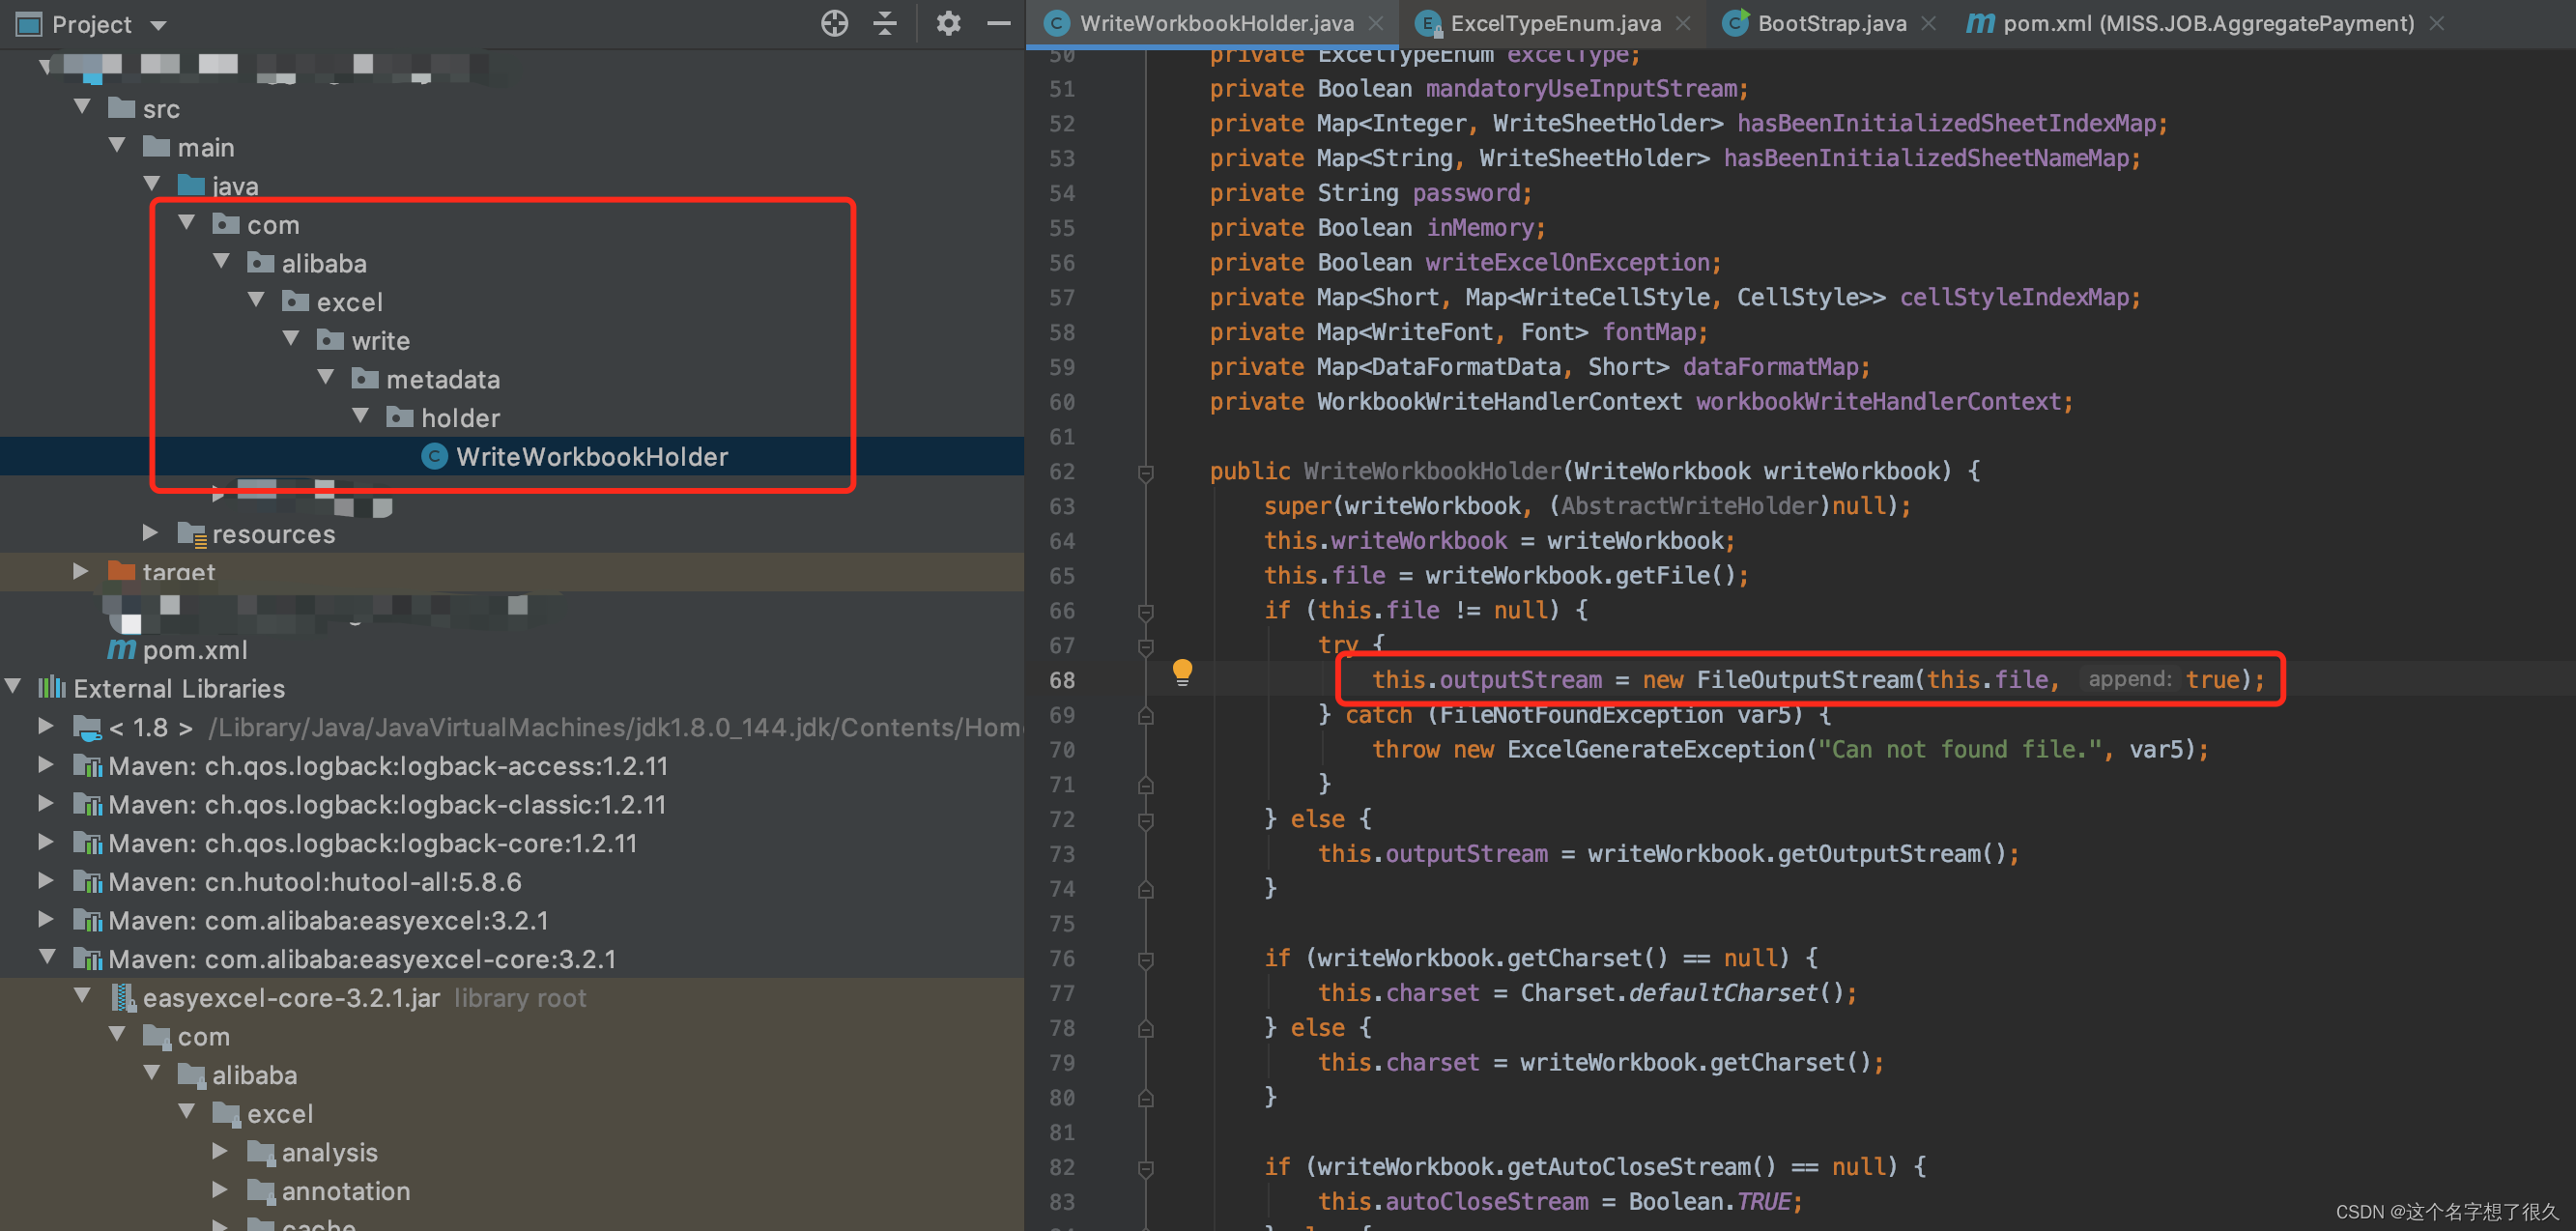Expand the target folder
2576x1231 pixels.
coord(81,571)
